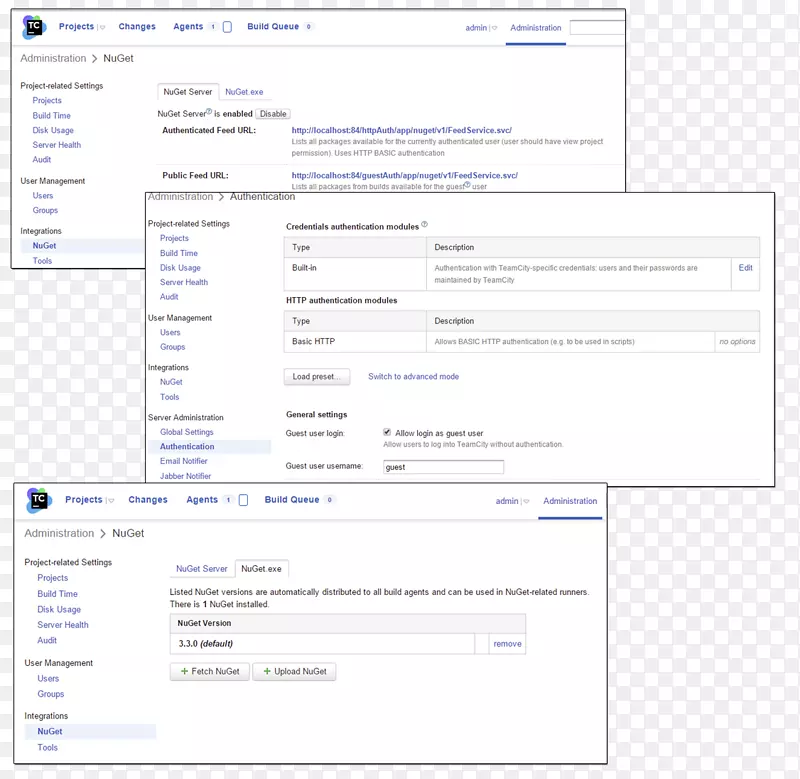This screenshot has height=779, width=800.
Task: Open Users in the NuGet.exe page sidebar
Action: tap(48, 679)
